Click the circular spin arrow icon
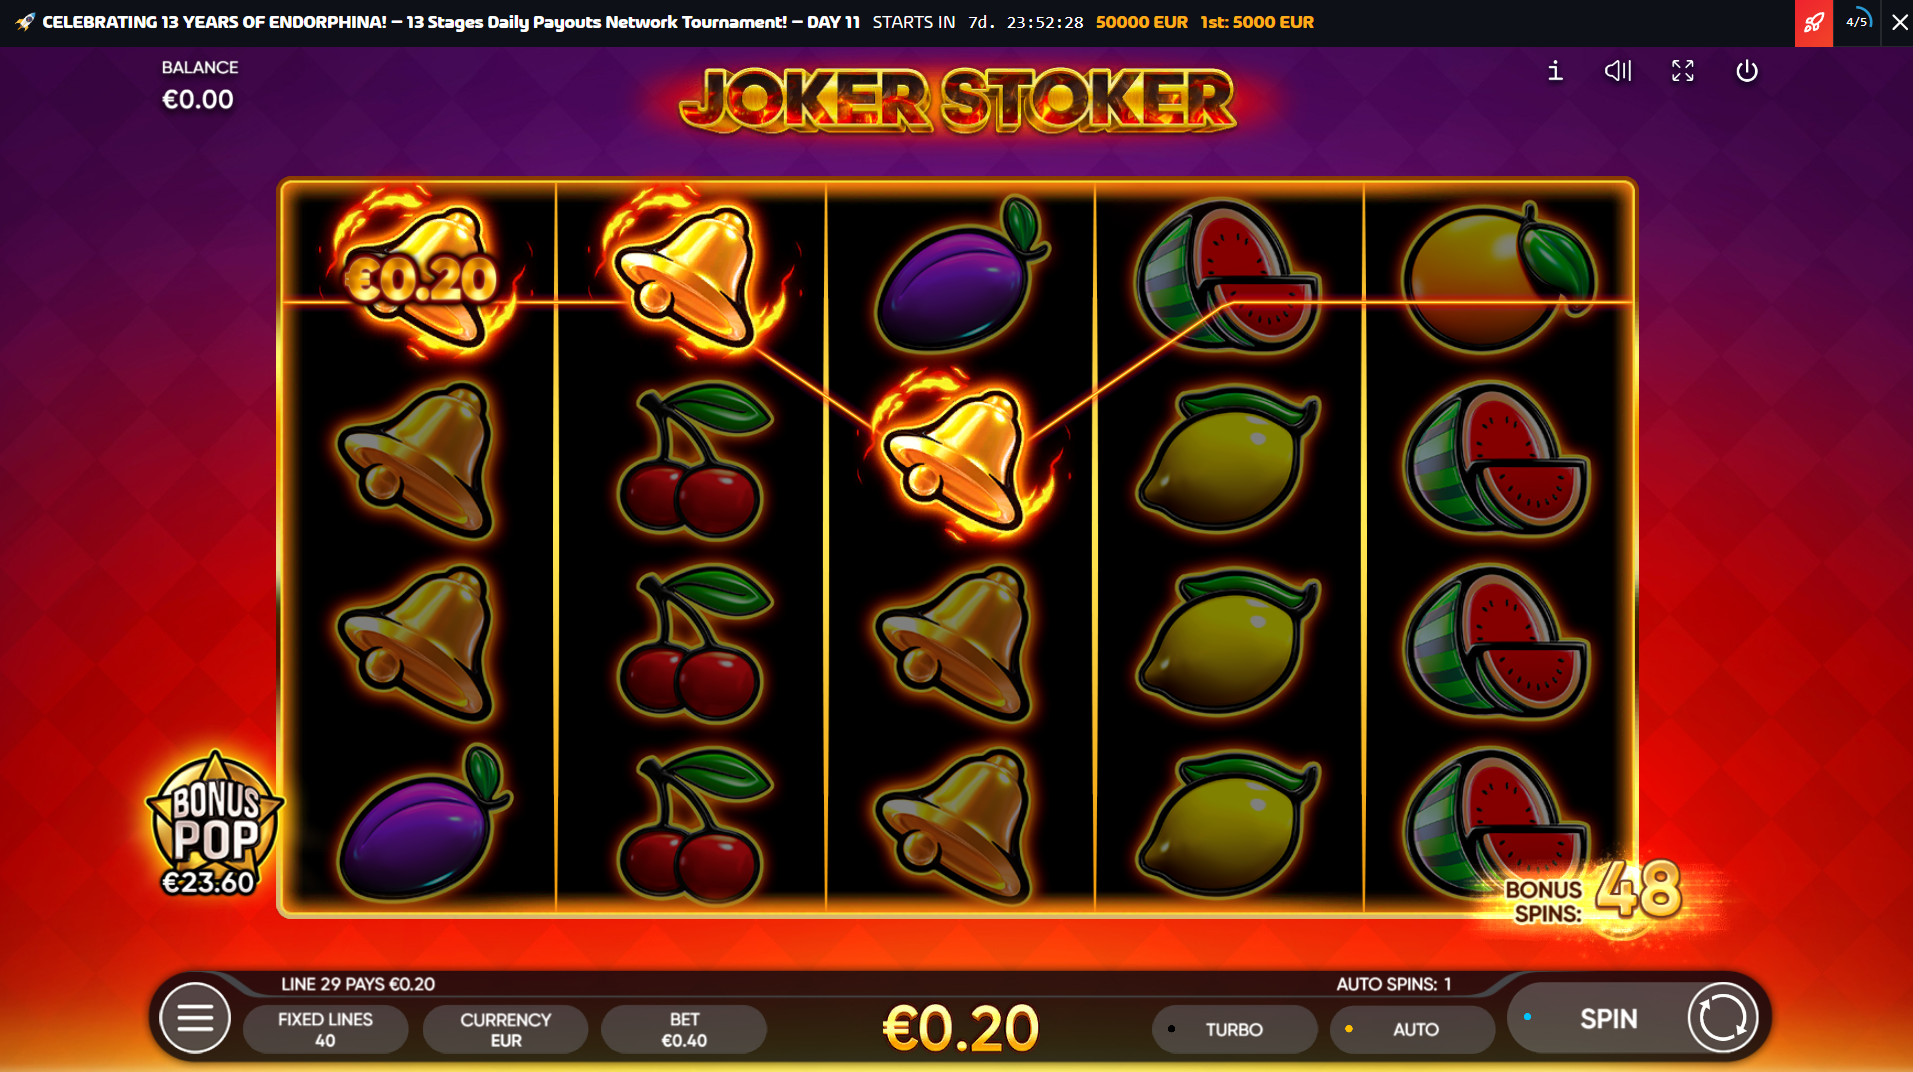The width and height of the screenshot is (1913, 1072). click(1722, 1018)
